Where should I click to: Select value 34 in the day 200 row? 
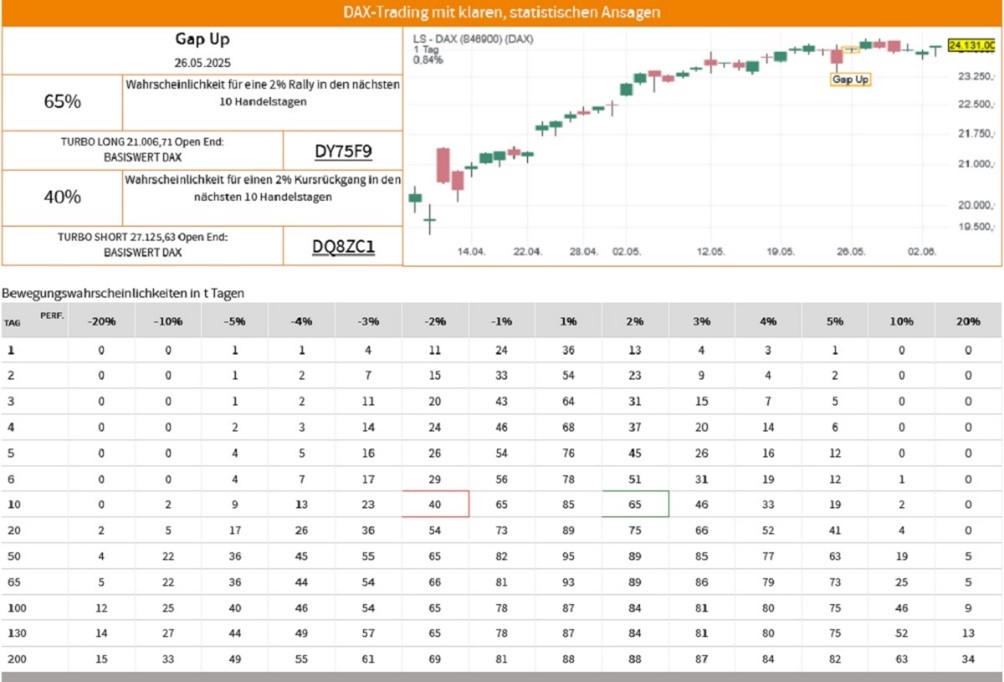(968, 659)
